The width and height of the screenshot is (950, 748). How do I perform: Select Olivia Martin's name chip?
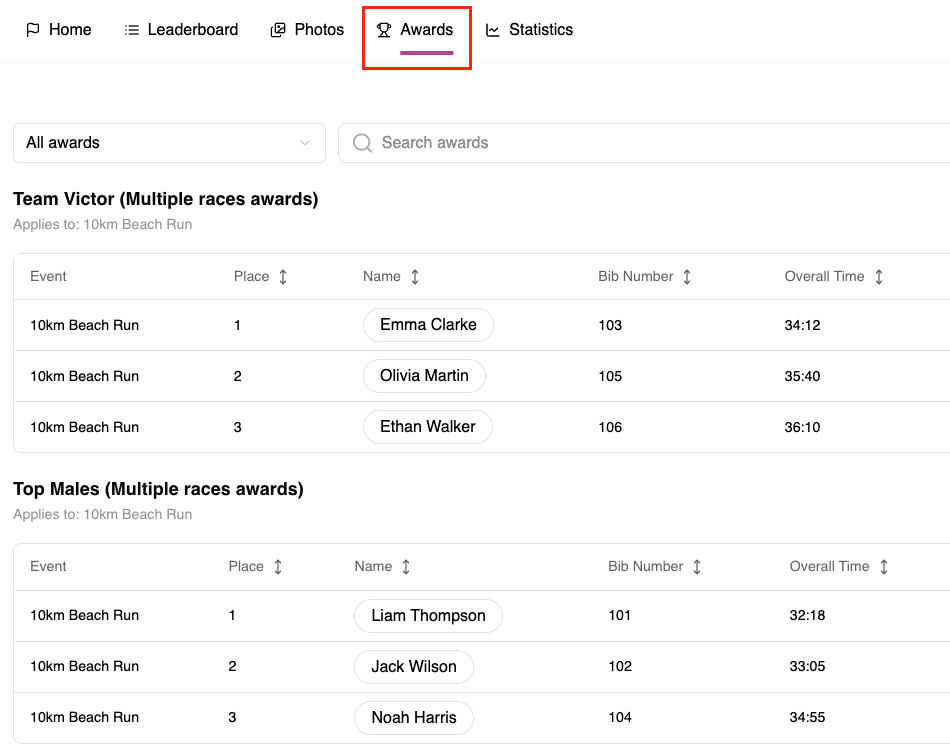(x=424, y=376)
